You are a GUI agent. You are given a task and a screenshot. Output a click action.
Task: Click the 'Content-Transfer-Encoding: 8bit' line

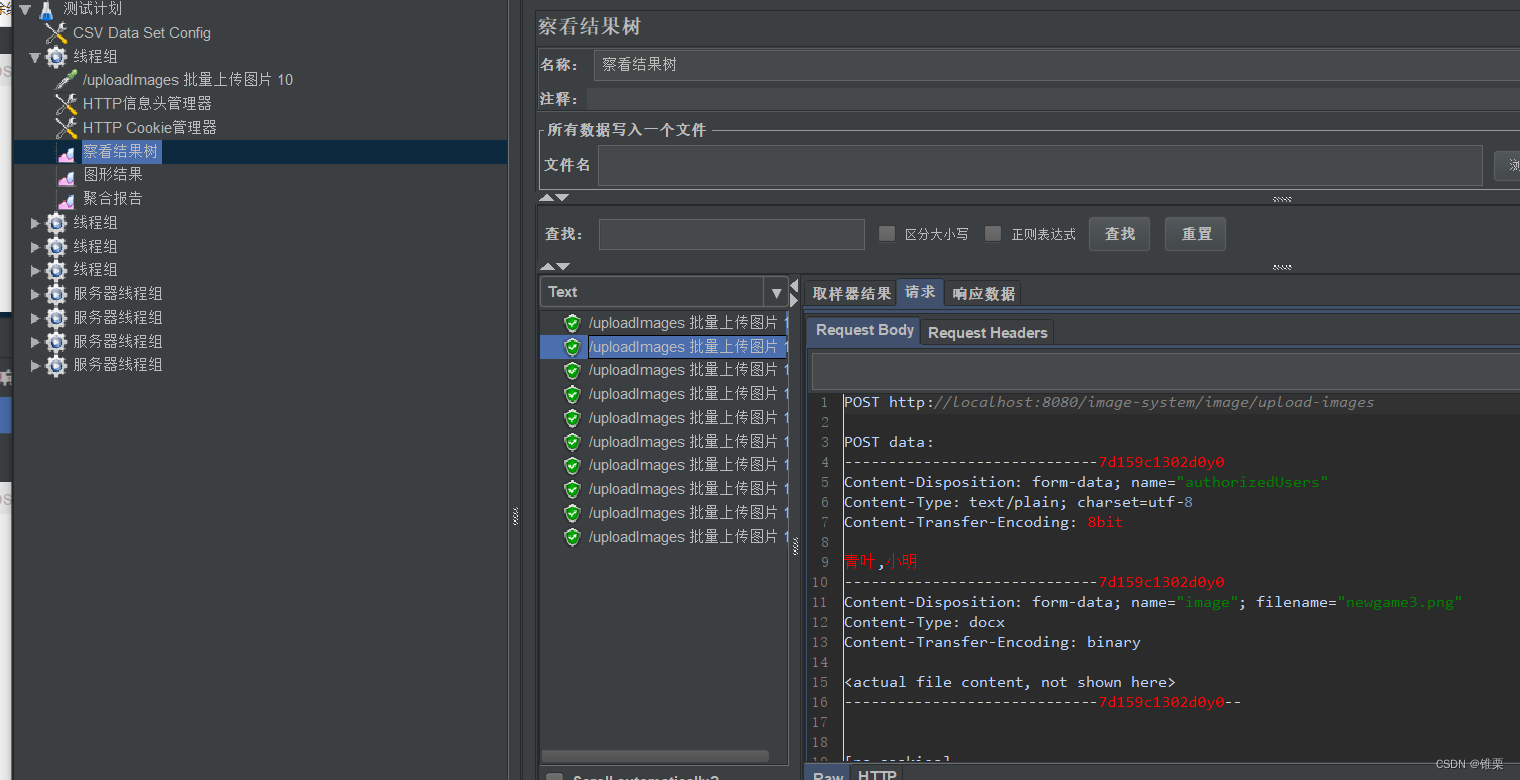click(983, 522)
